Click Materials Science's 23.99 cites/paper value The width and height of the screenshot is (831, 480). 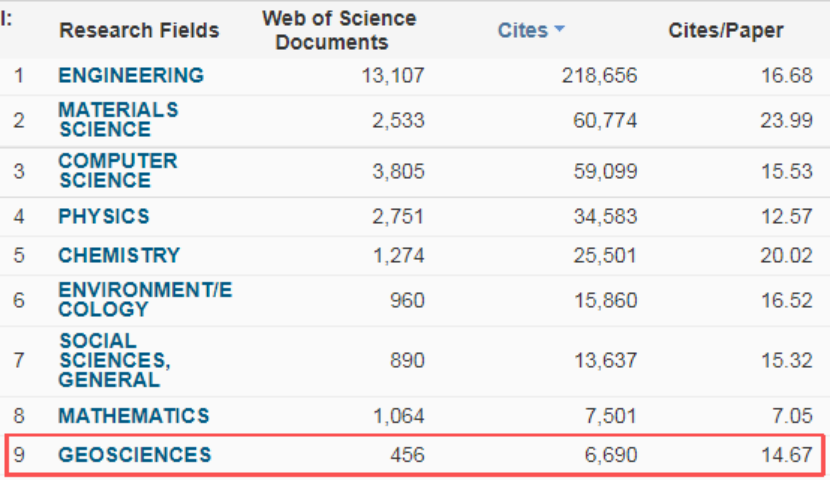click(786, 120)
